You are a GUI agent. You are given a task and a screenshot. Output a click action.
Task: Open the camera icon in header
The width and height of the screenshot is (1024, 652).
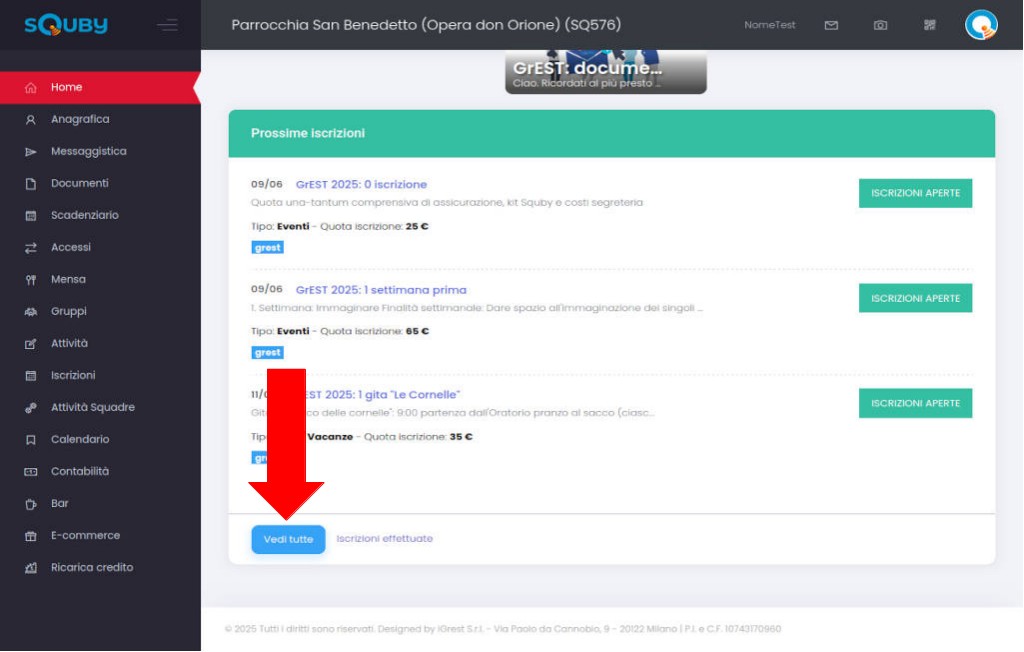pyautogui.click(x=880, y=25)
